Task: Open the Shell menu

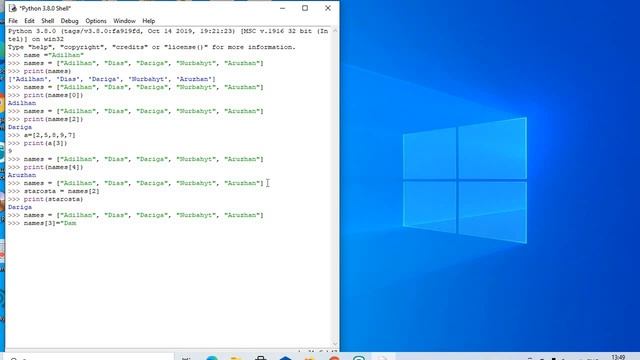Action: pos(47,21)
